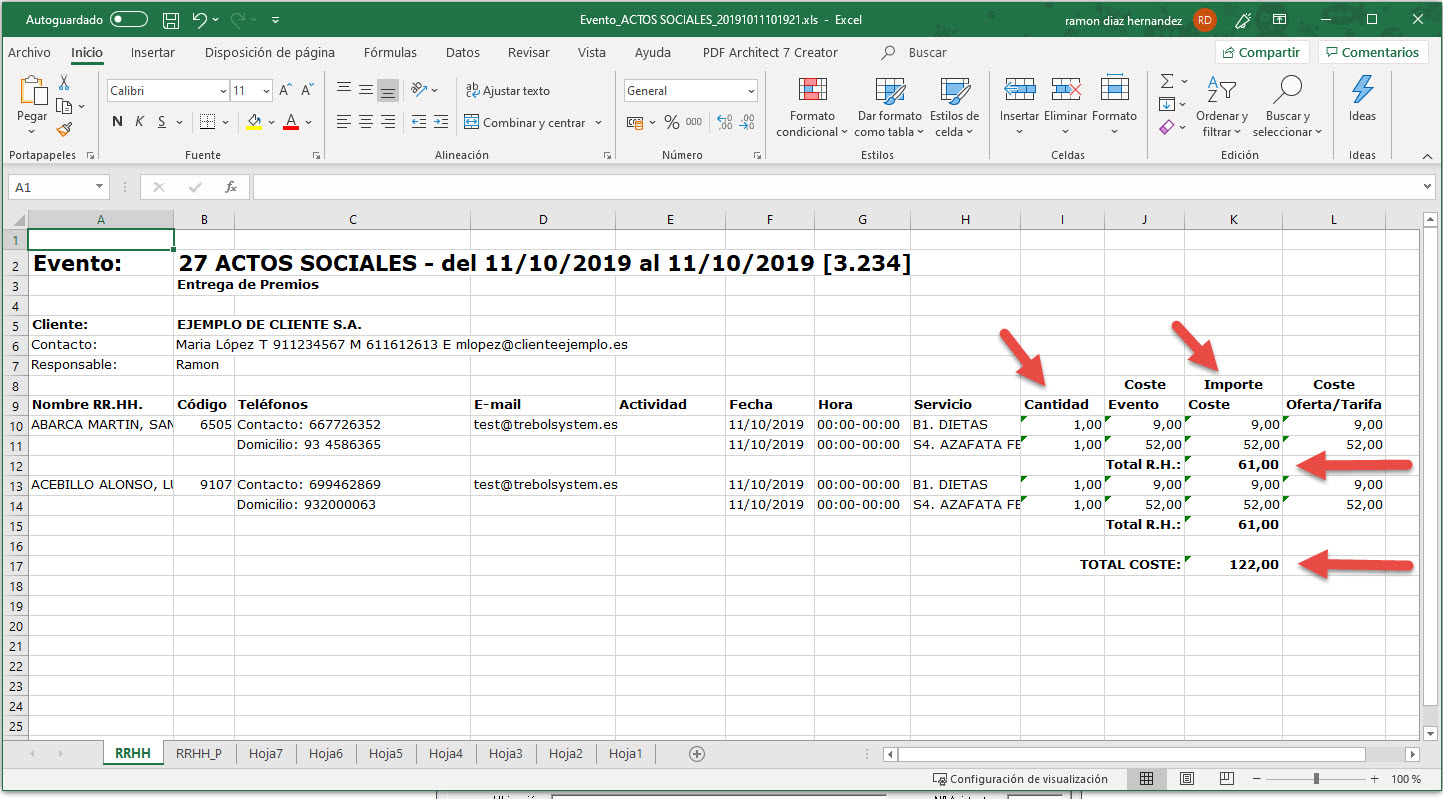Open the number format General dropdown
The height and width of the screenshot is (799, 1443).
[751, 91]
